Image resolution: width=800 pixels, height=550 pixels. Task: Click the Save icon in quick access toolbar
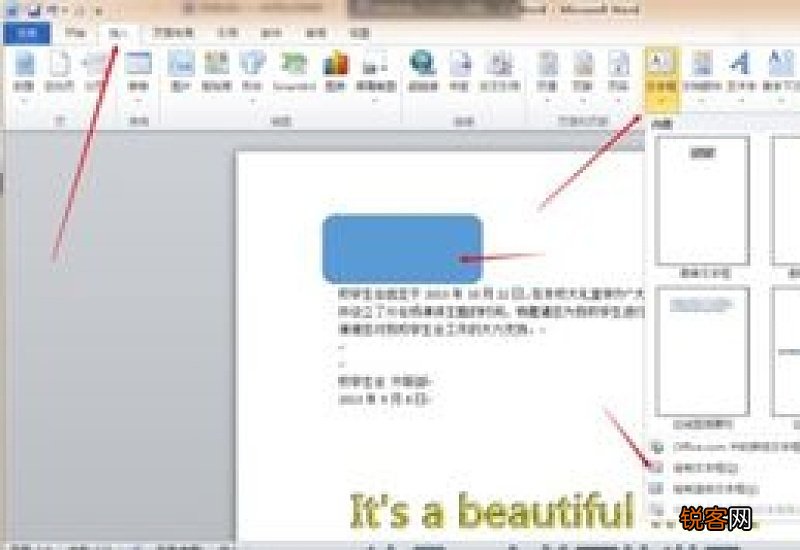(34, 10)
